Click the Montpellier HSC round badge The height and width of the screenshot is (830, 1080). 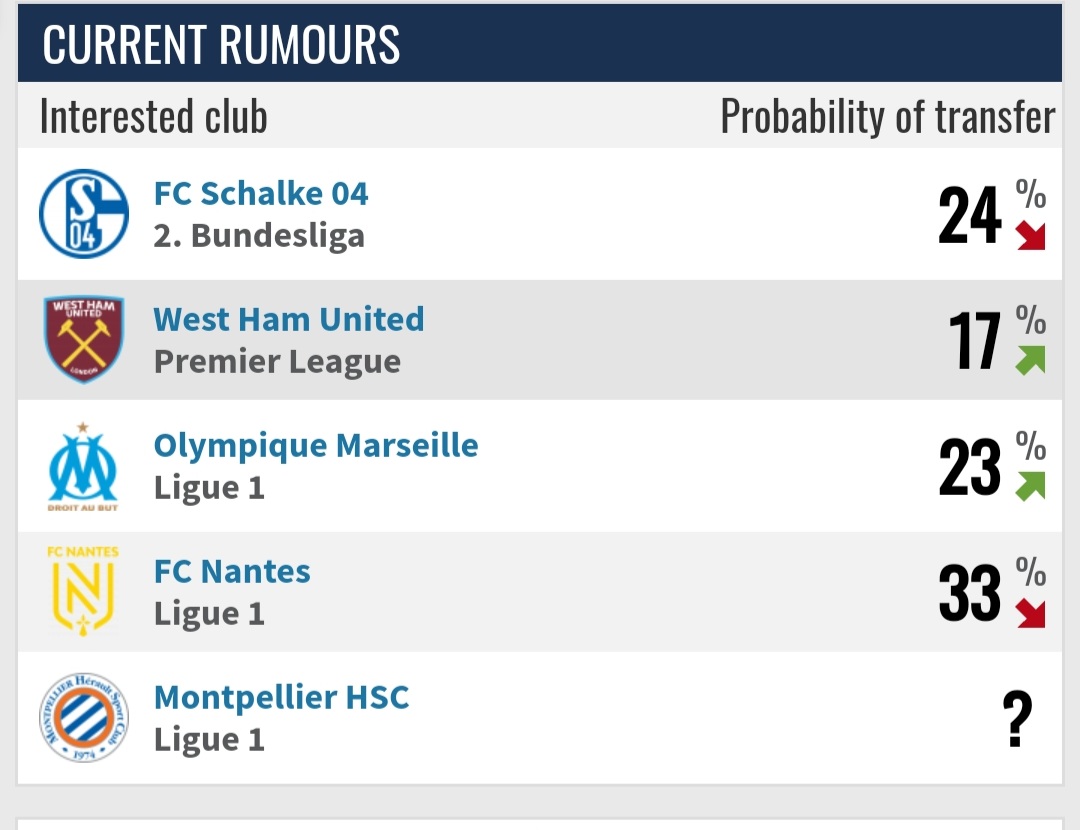coord(83,717)
